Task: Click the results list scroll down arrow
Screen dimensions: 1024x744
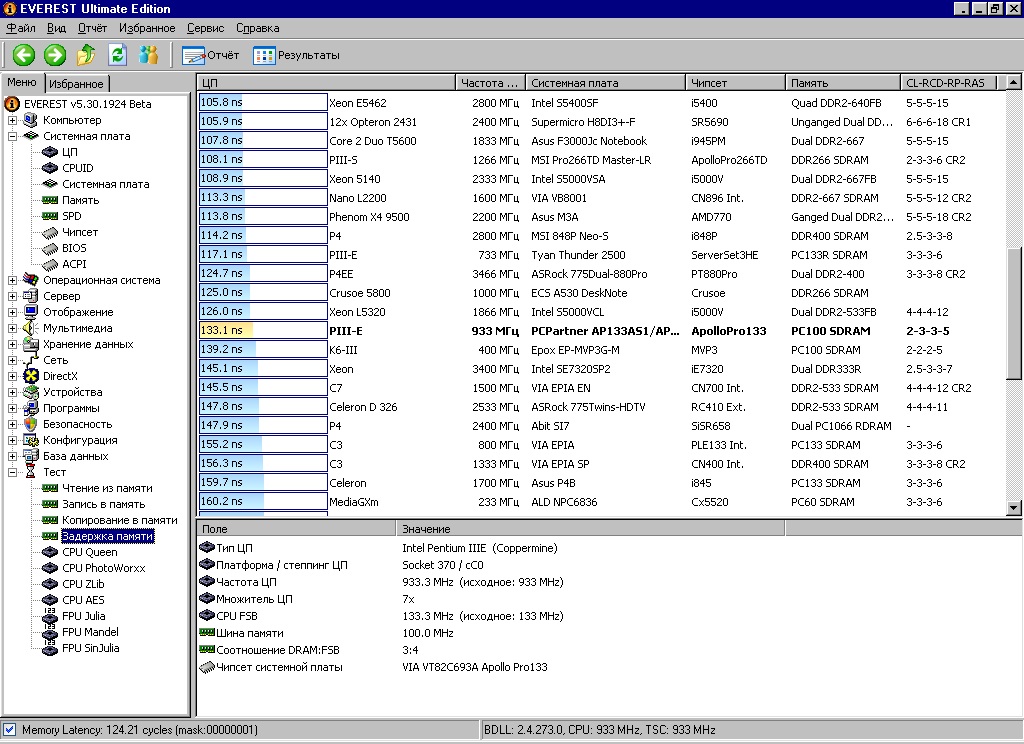Action: pos(1014,509)
